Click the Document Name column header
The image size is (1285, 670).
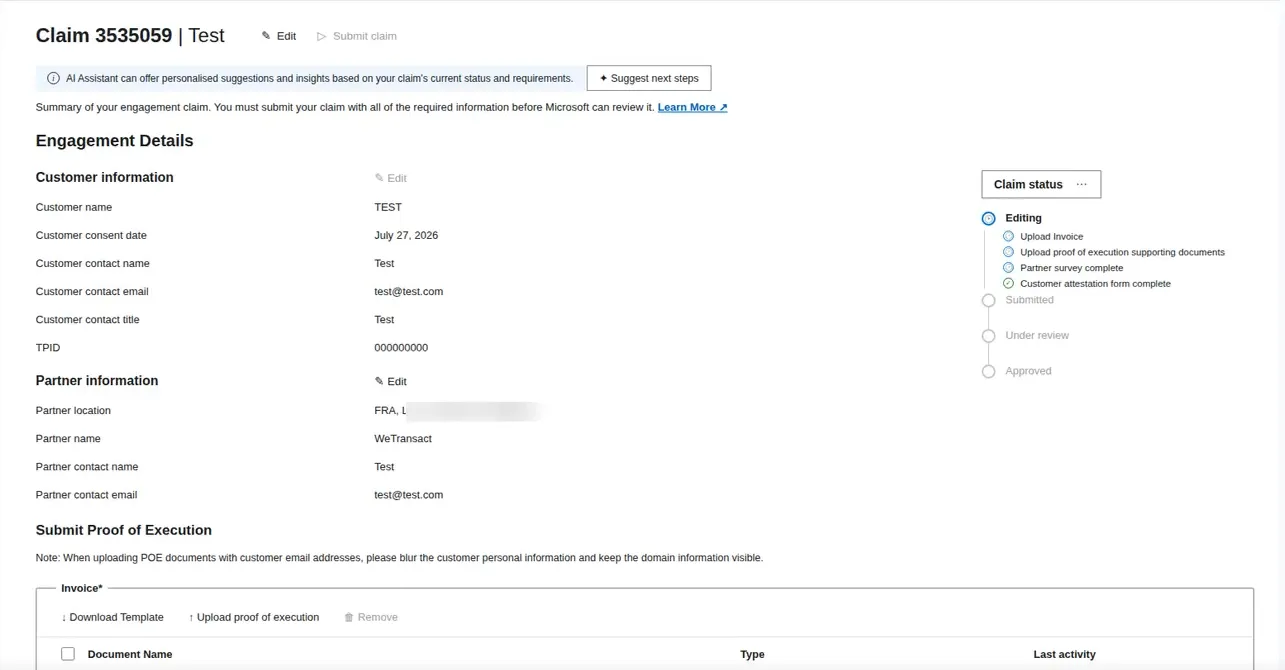coord(130,654)
